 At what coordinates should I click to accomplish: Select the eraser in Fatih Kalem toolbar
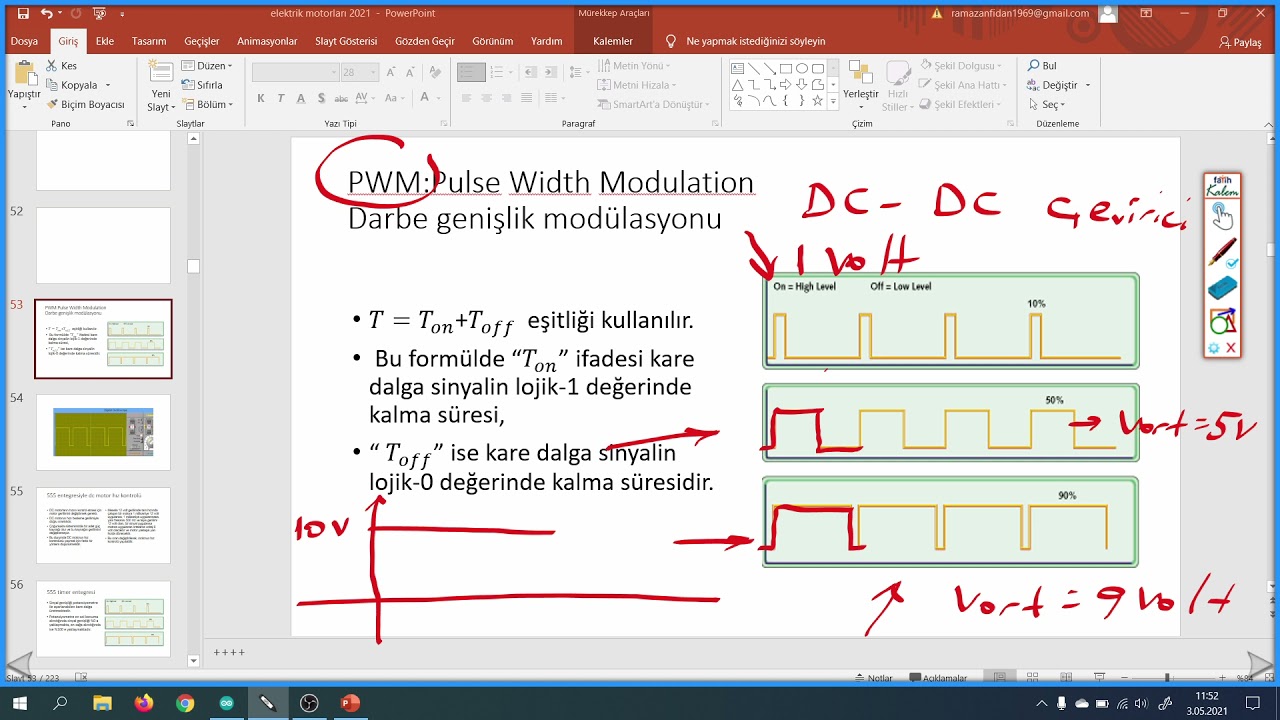(x=1222, y=288)
